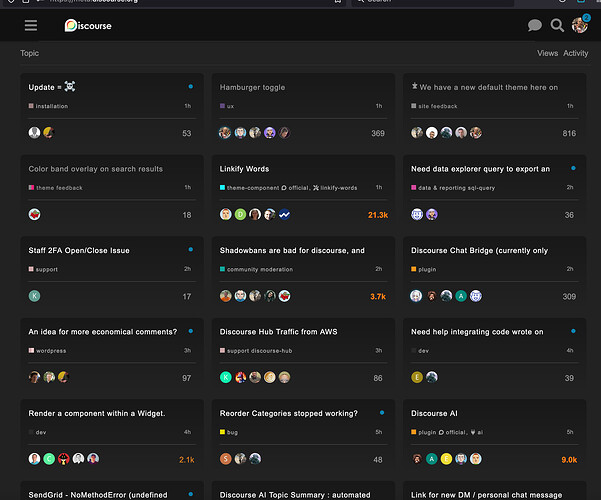Click the pinned icon on default theme topic
601x500 pixels.
(x=414, y=86)
